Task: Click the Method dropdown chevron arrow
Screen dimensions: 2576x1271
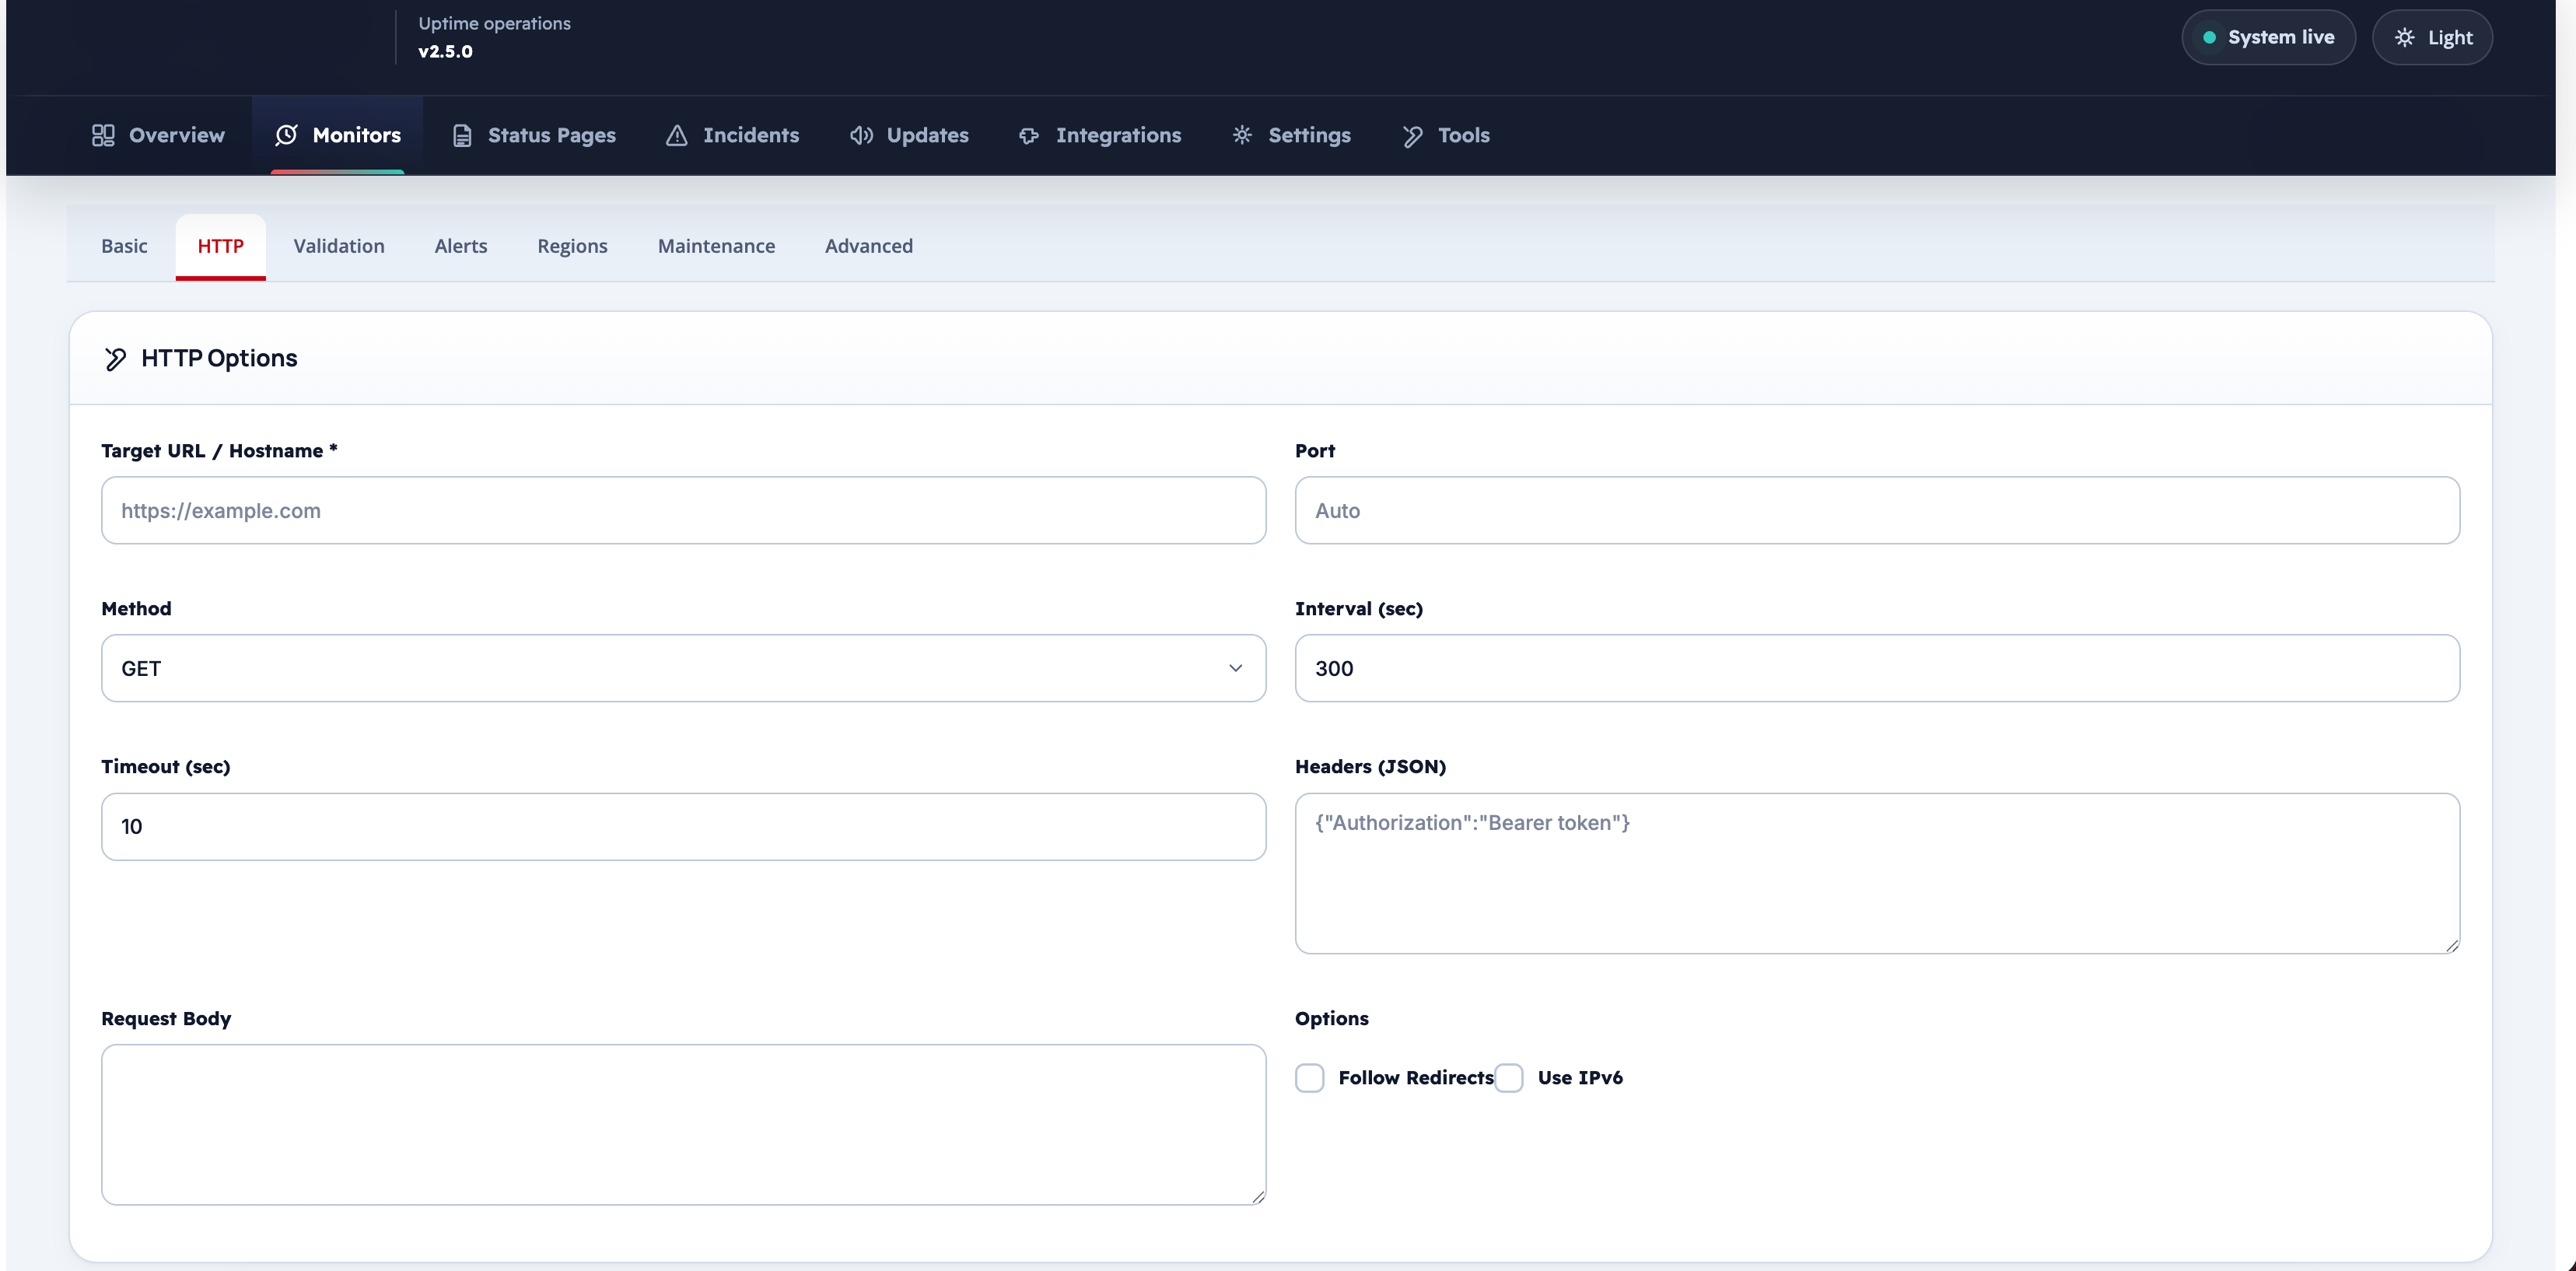Action: click(1235, 668)
